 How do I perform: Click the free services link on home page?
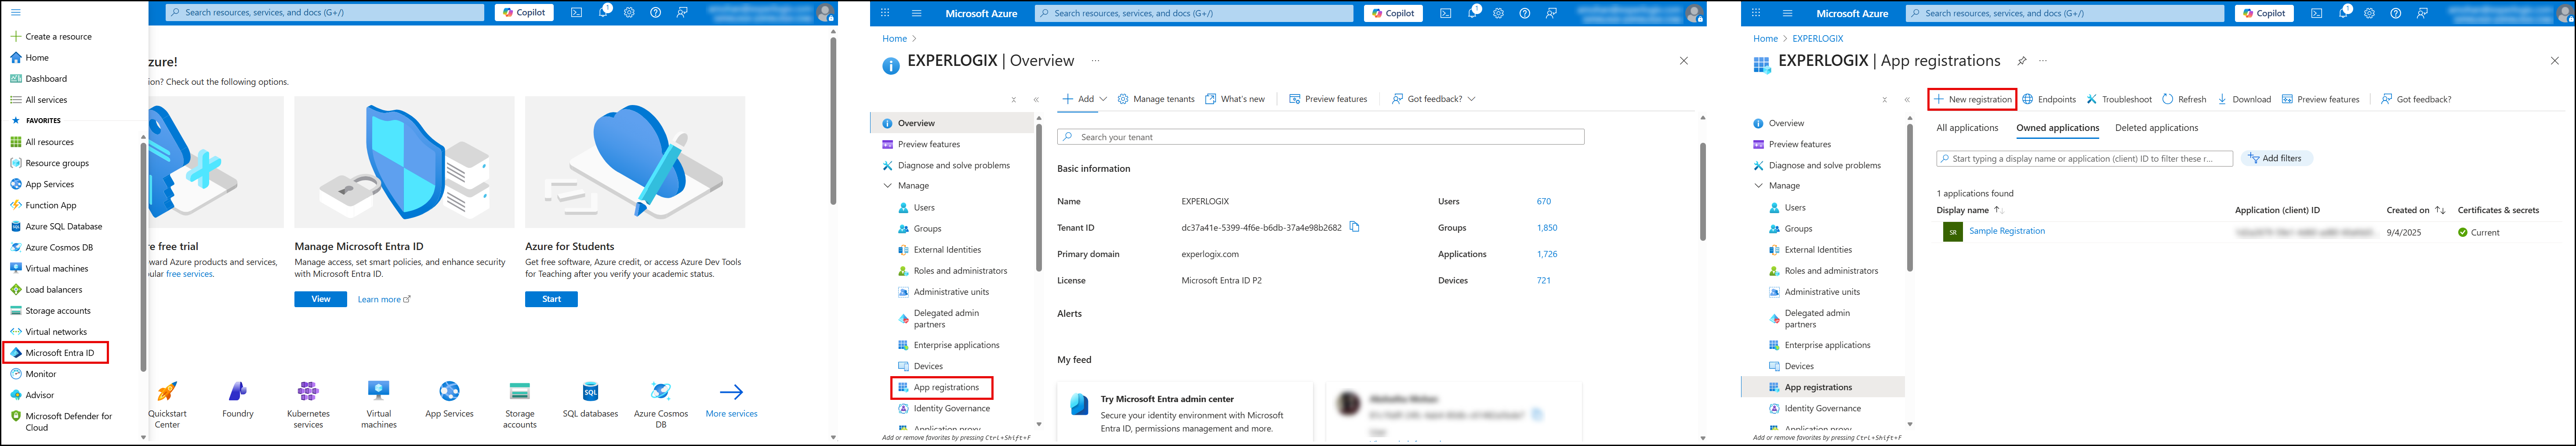[190, 274]
